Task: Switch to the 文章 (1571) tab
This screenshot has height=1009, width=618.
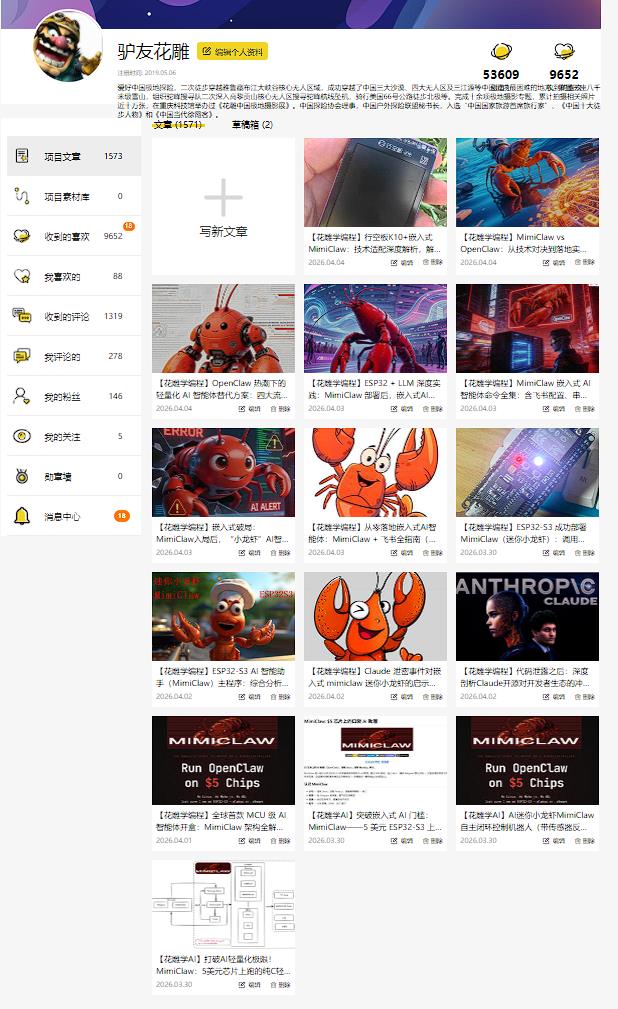Action: (178, 125)
